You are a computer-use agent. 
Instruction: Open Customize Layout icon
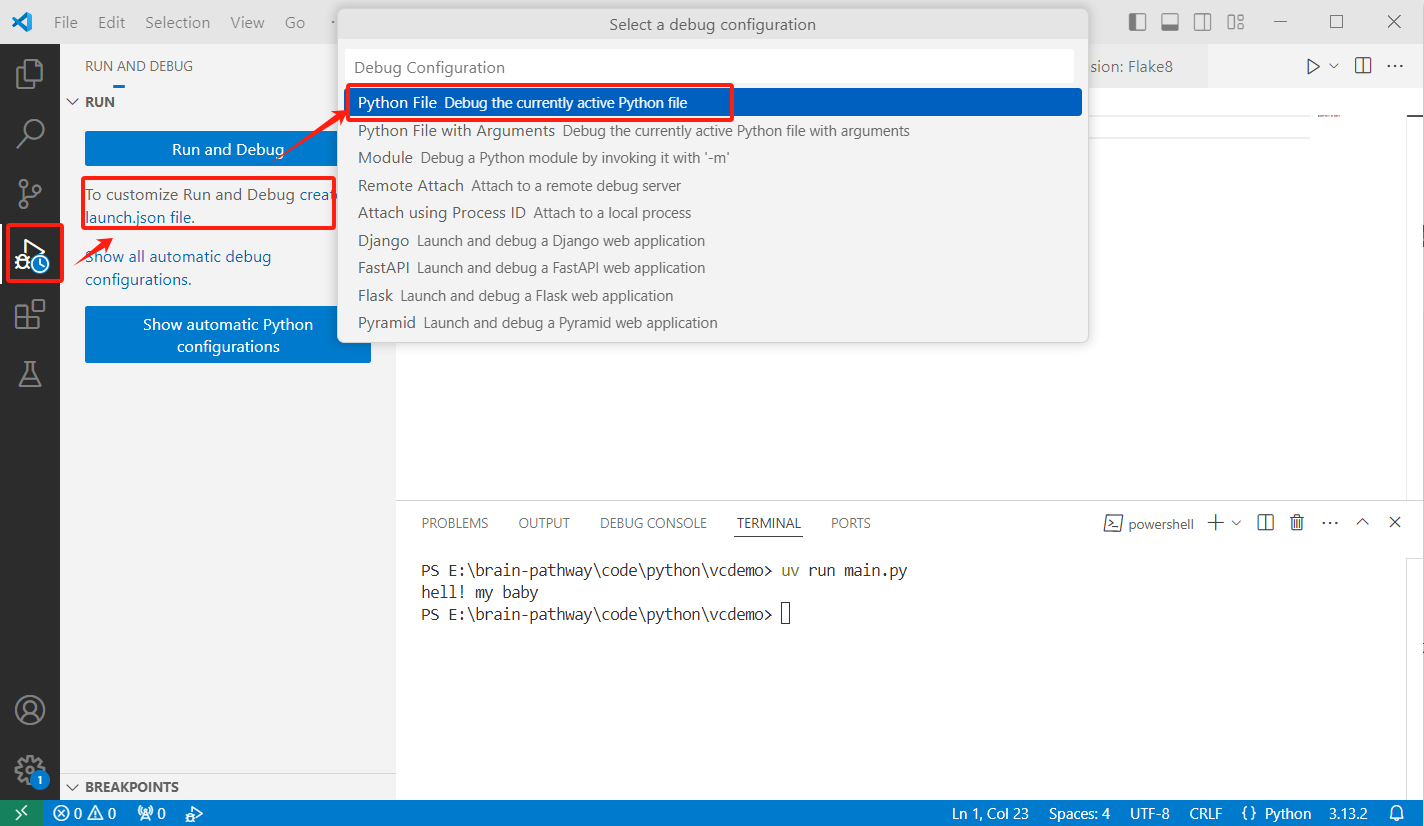click(1236, 22)
